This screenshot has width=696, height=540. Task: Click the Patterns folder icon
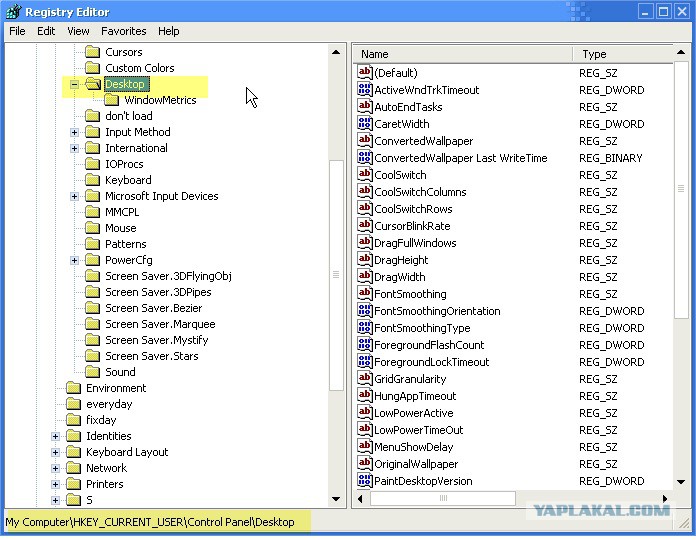tap(92, 244)
